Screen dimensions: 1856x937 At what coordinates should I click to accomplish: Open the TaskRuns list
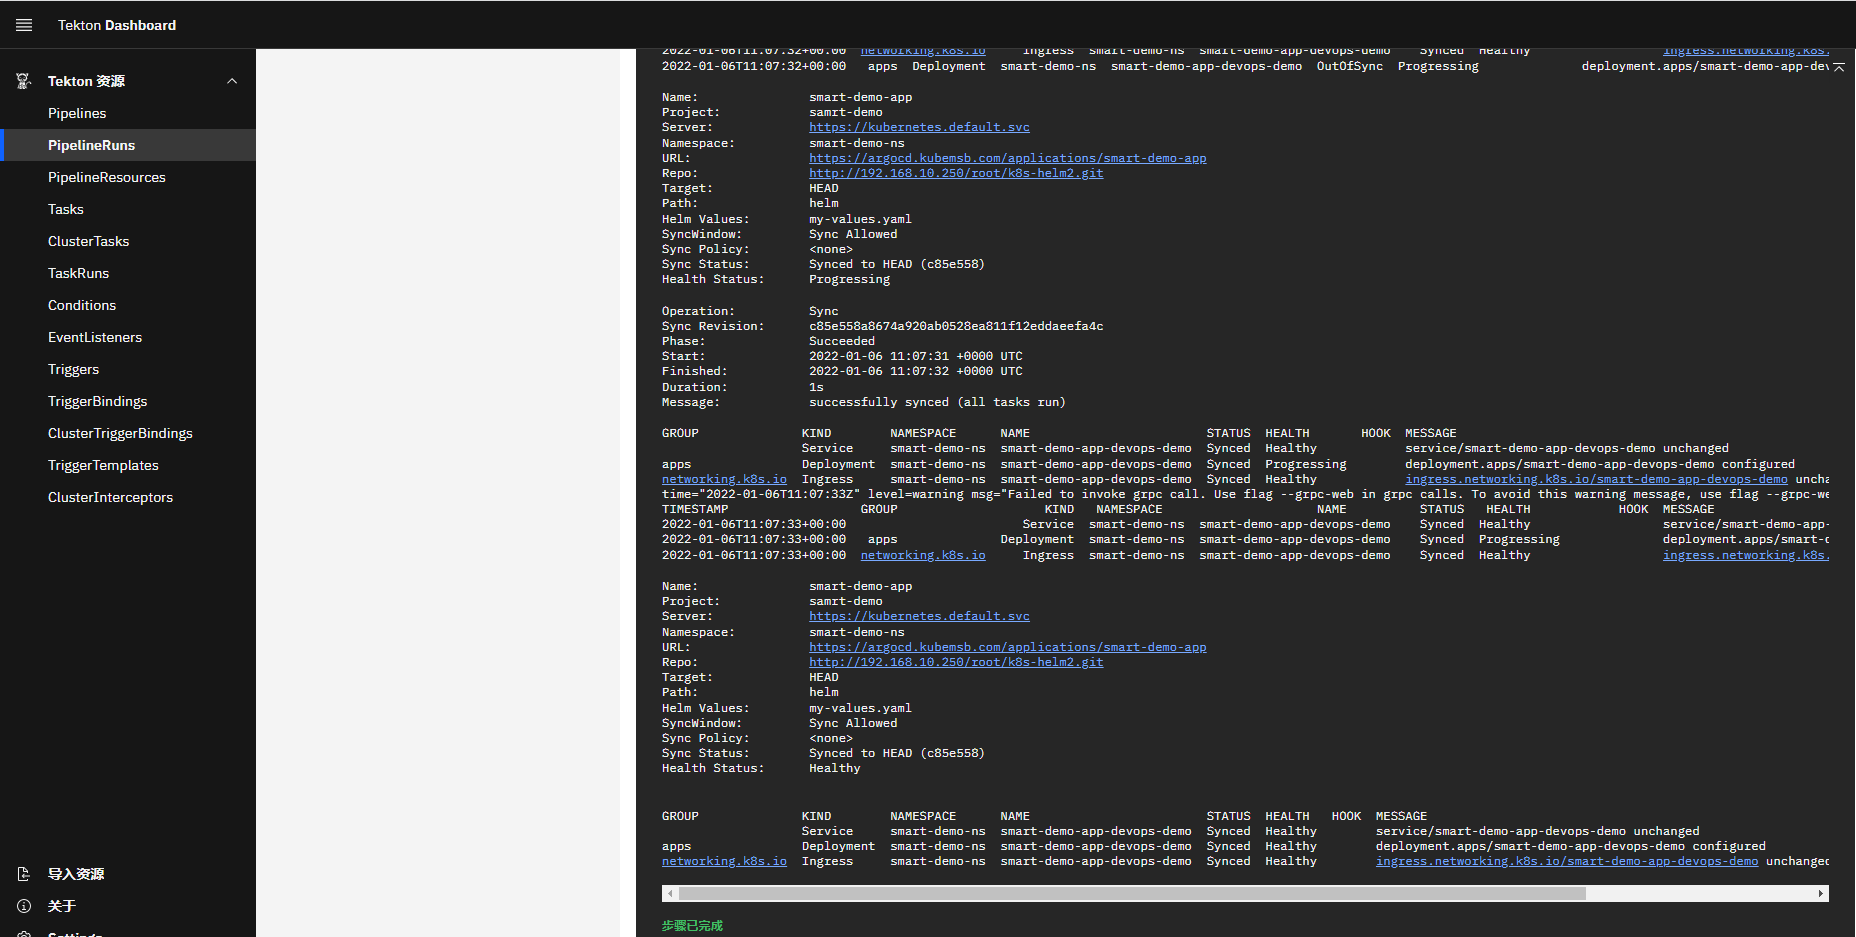128,273
